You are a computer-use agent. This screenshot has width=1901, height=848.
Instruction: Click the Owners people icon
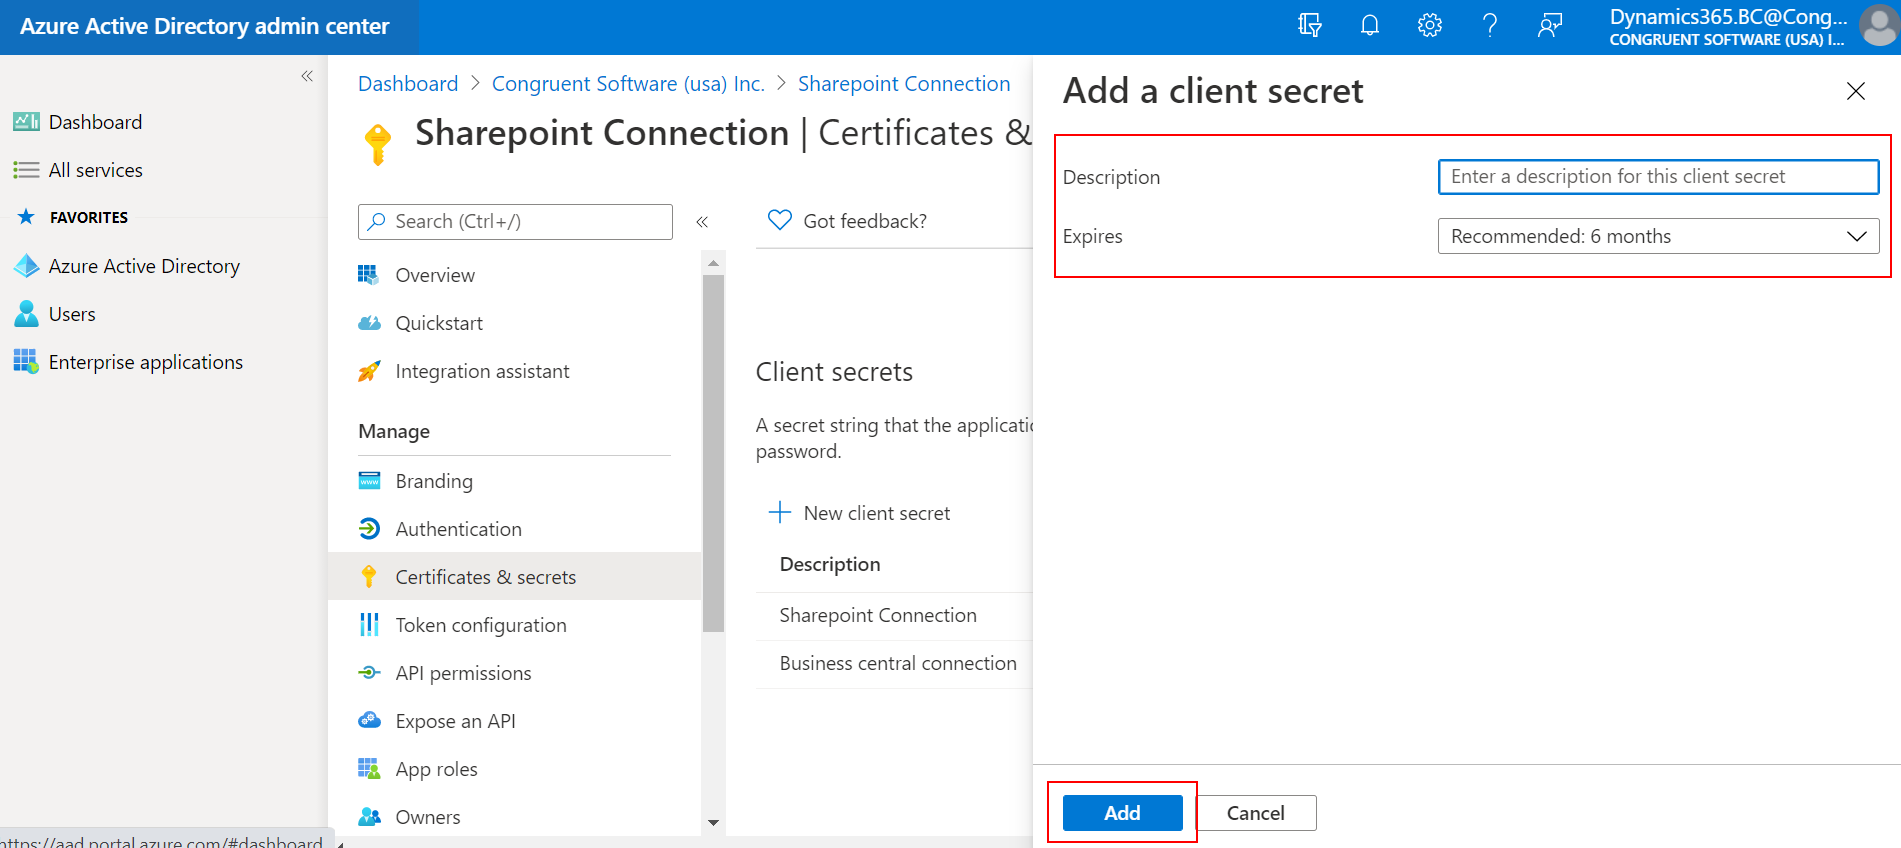tap(369, 817)
